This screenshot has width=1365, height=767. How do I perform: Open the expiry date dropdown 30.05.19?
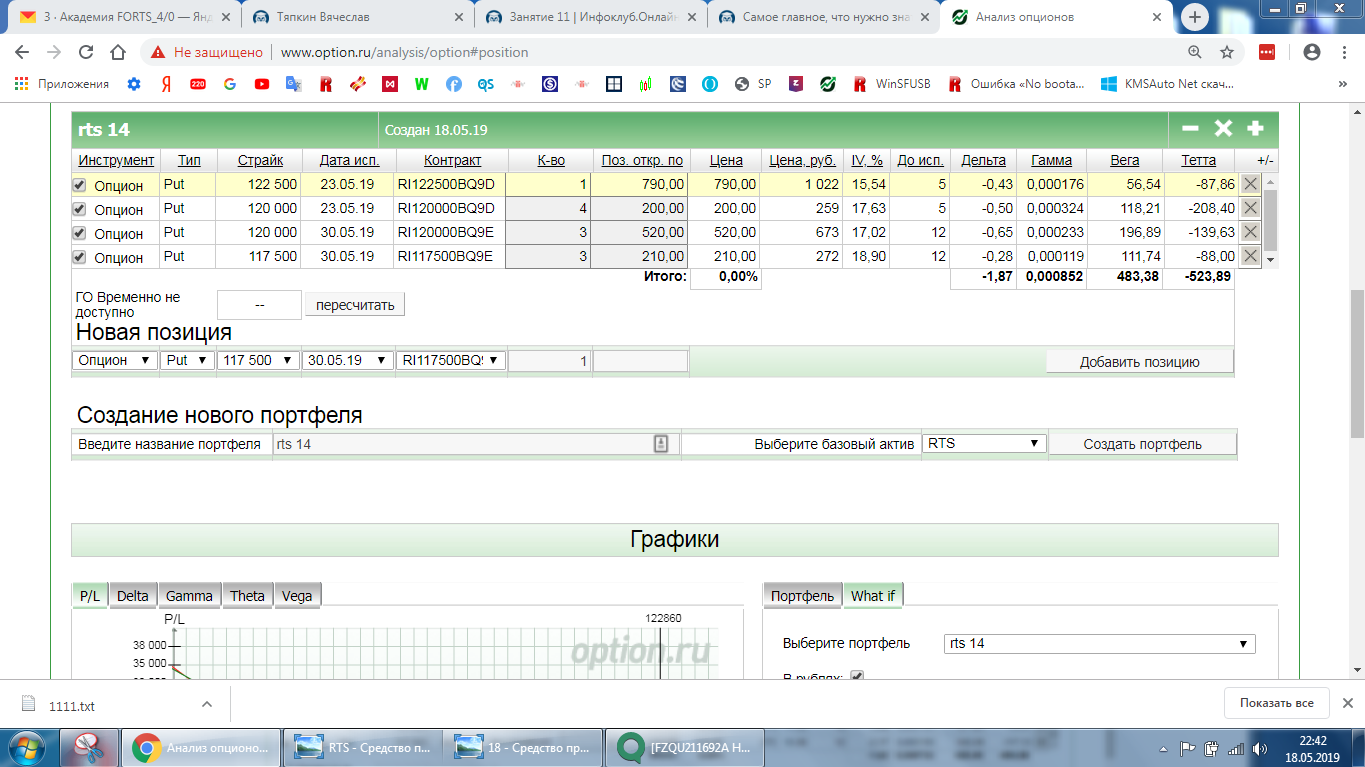tap(348, 360)
